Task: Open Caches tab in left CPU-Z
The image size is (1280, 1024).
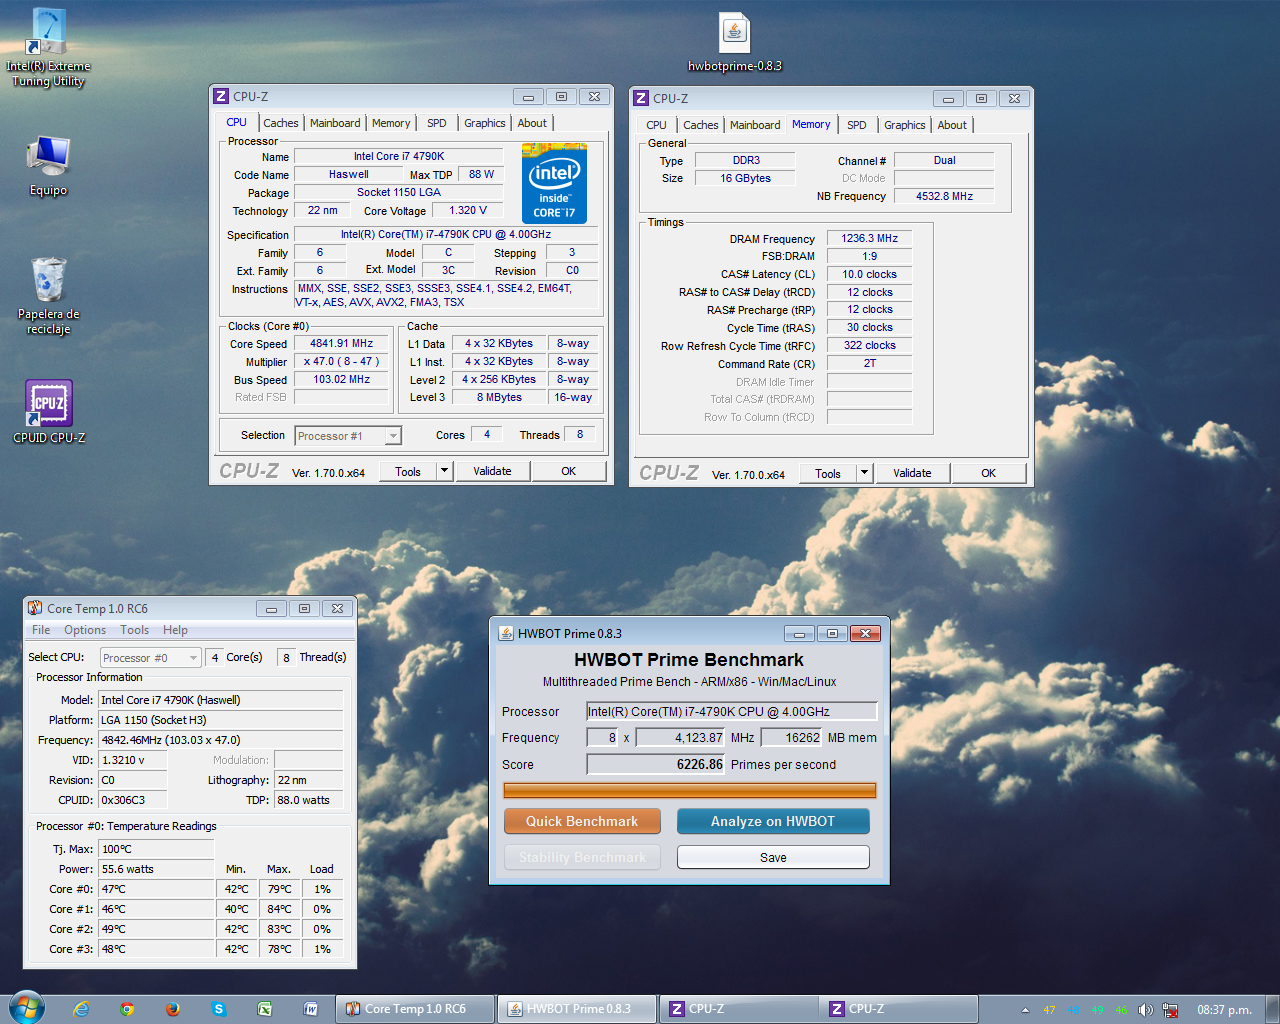Action: [x=281, y=123]
